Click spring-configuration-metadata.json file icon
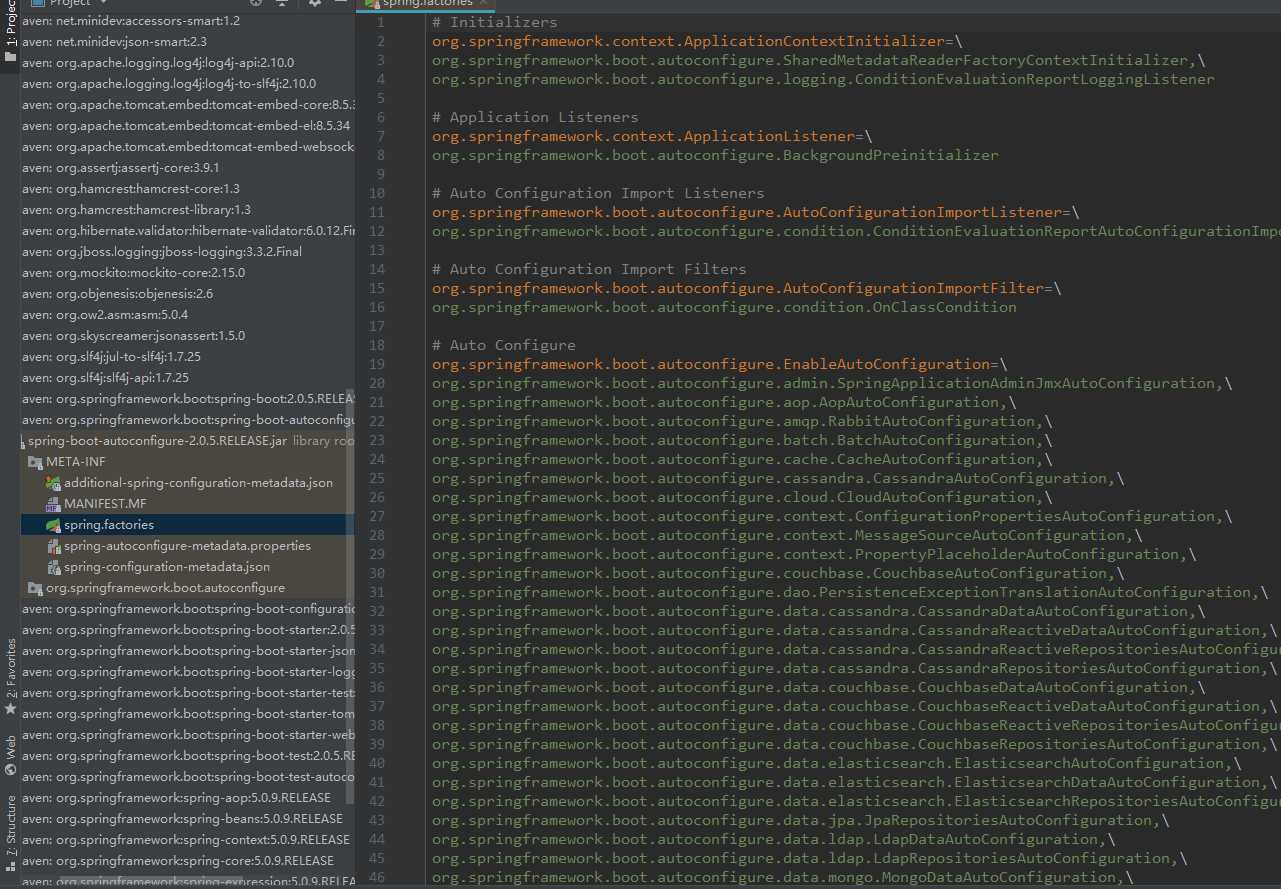1281x889 pixels. tap(53, 567)
